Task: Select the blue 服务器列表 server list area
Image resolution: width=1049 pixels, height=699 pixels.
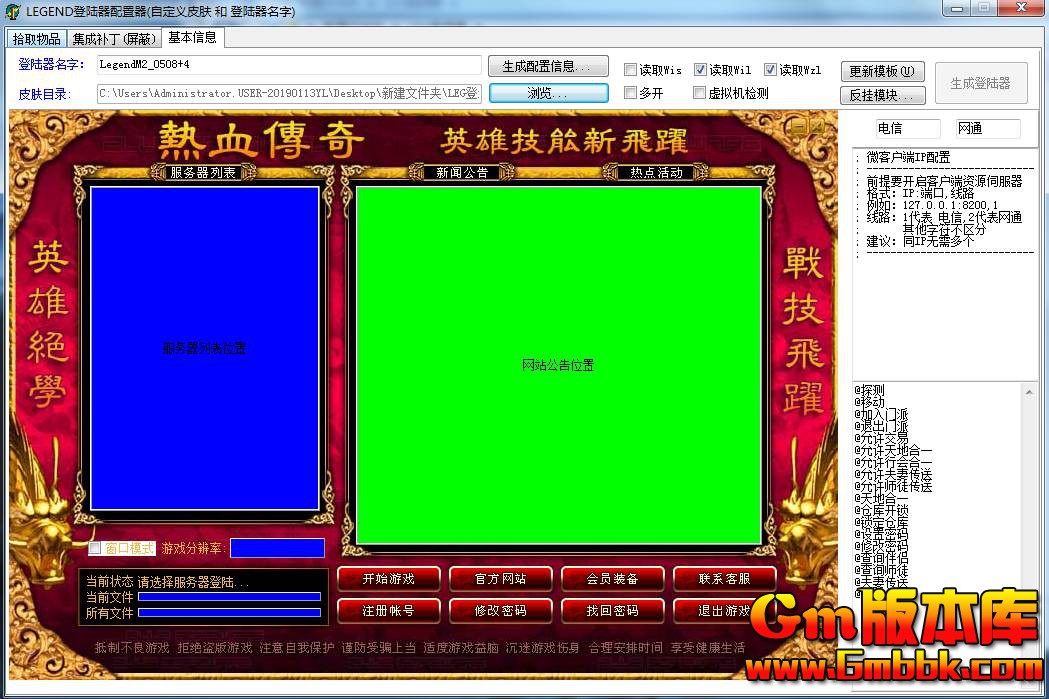Action: point(204,349)
